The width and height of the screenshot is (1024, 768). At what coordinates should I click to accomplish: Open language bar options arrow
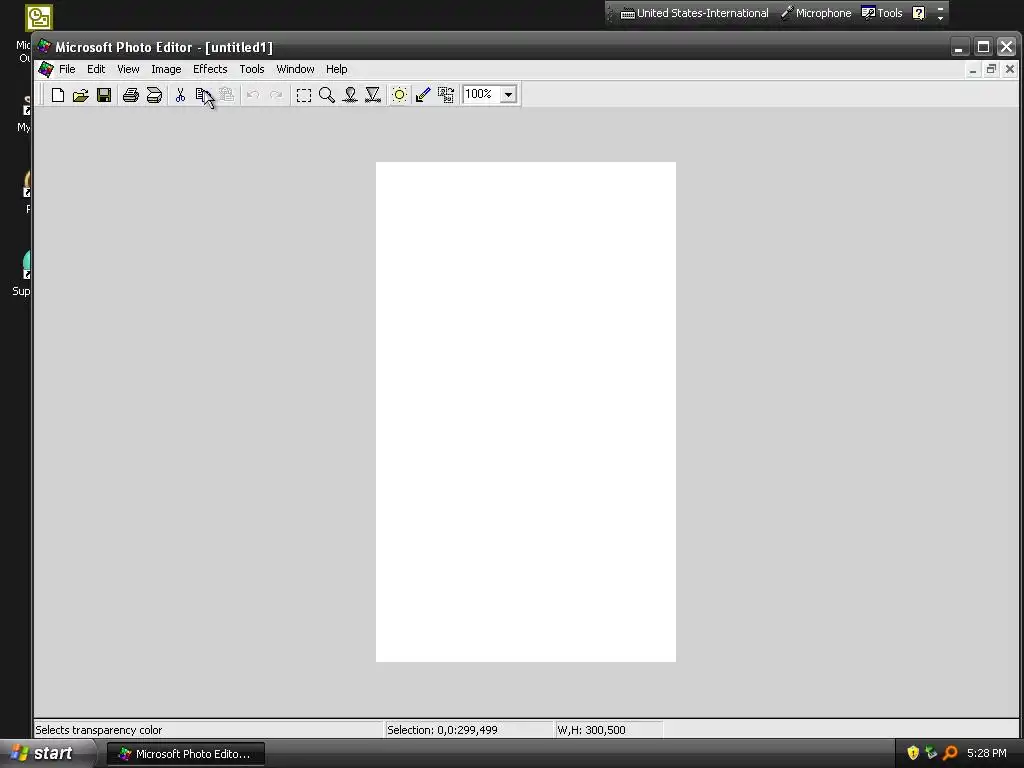[940, 18]
